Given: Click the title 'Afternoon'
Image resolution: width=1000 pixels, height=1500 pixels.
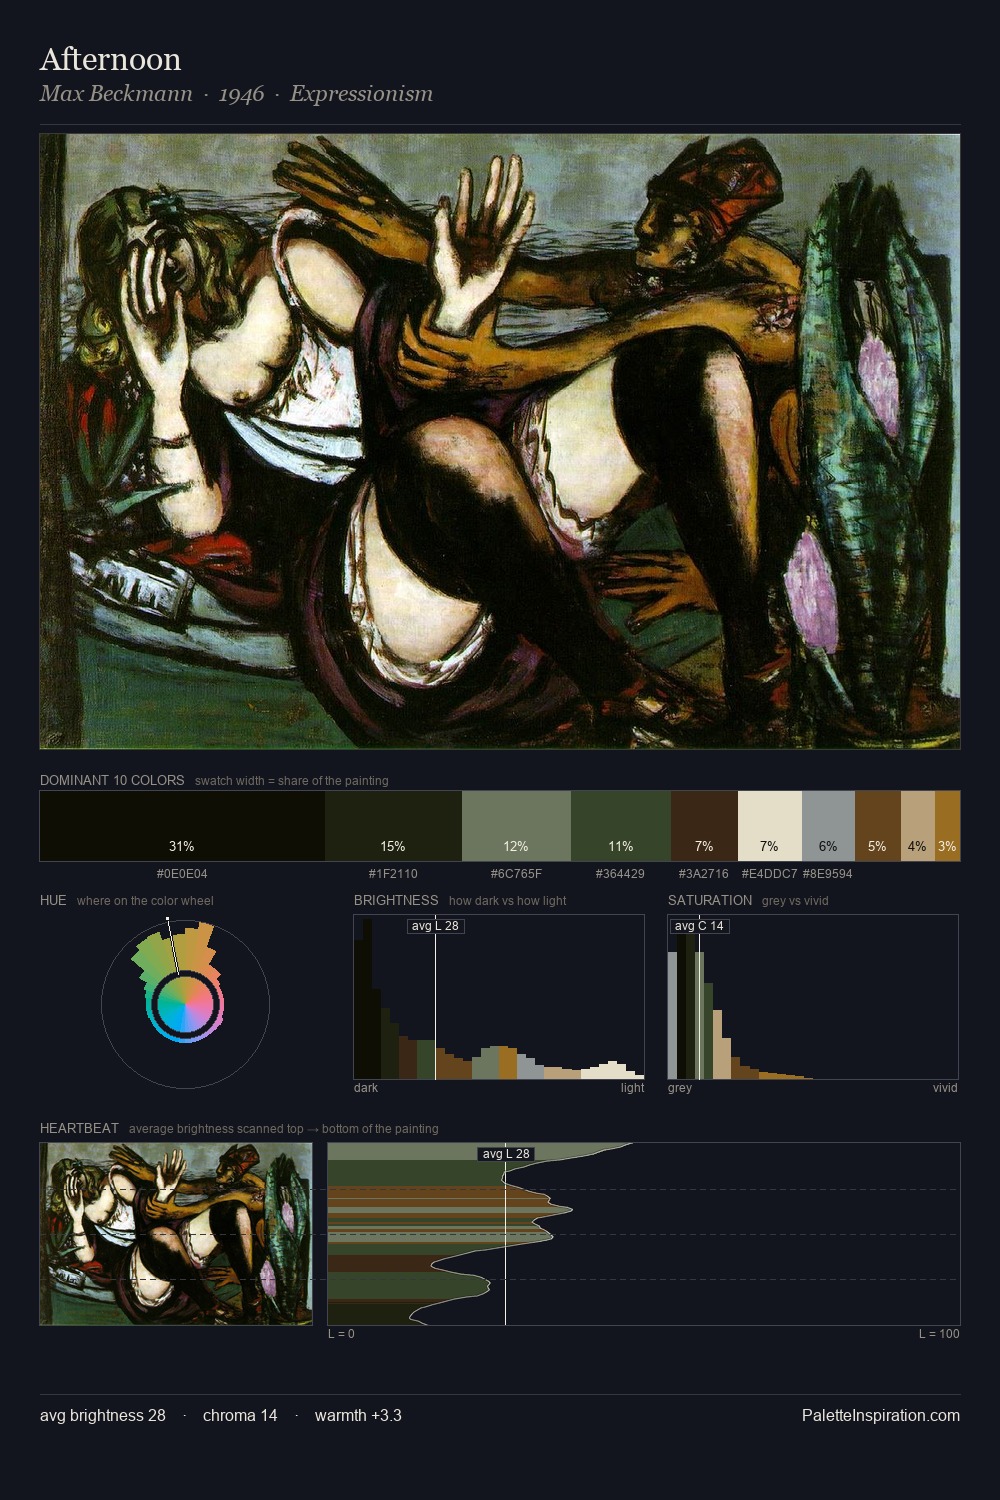Looking at the screenshot, I should pyautogui.click(x=110, y=59).
